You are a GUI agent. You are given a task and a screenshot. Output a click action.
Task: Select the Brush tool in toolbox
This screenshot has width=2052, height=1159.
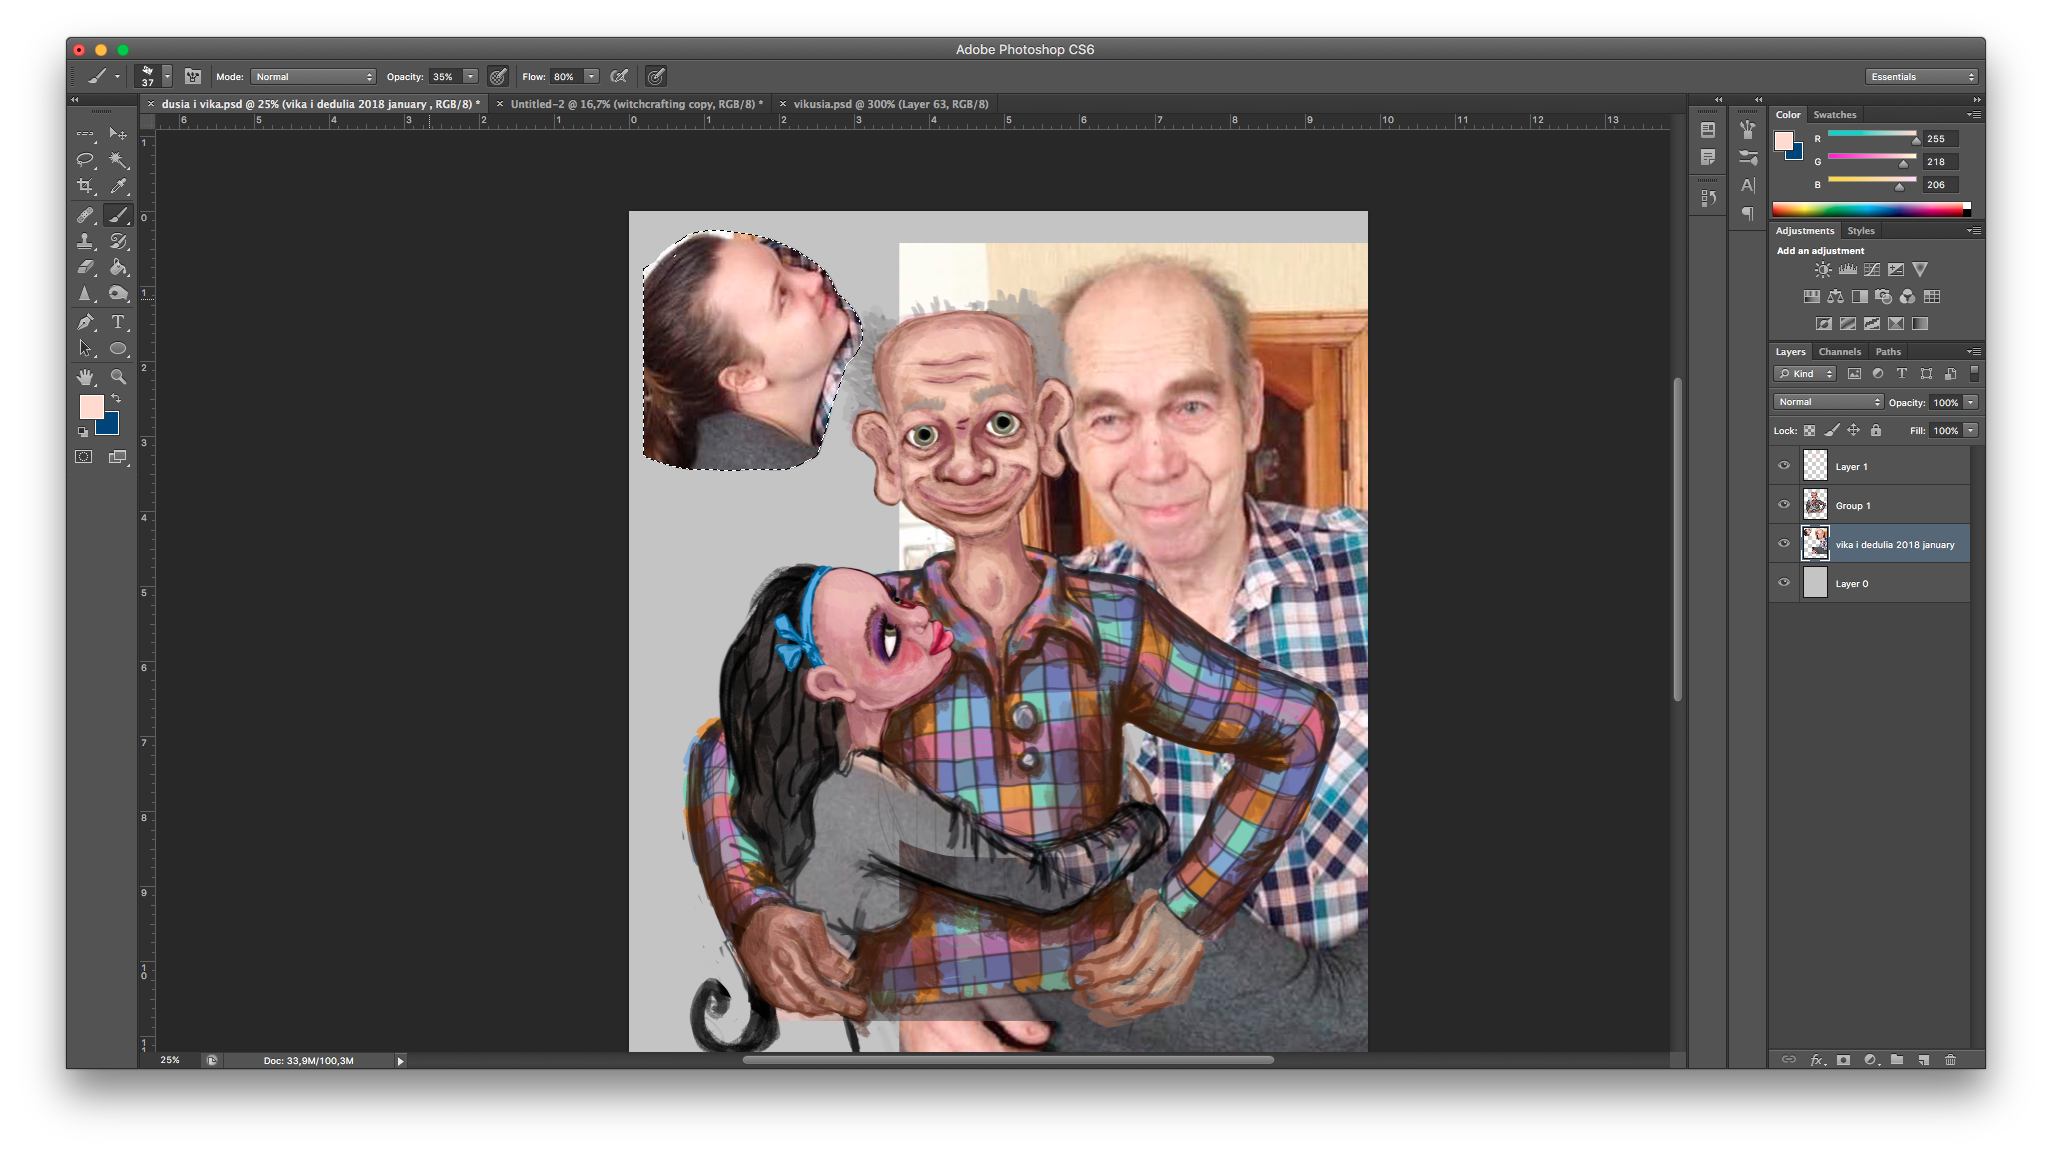(x=118, y=214)
